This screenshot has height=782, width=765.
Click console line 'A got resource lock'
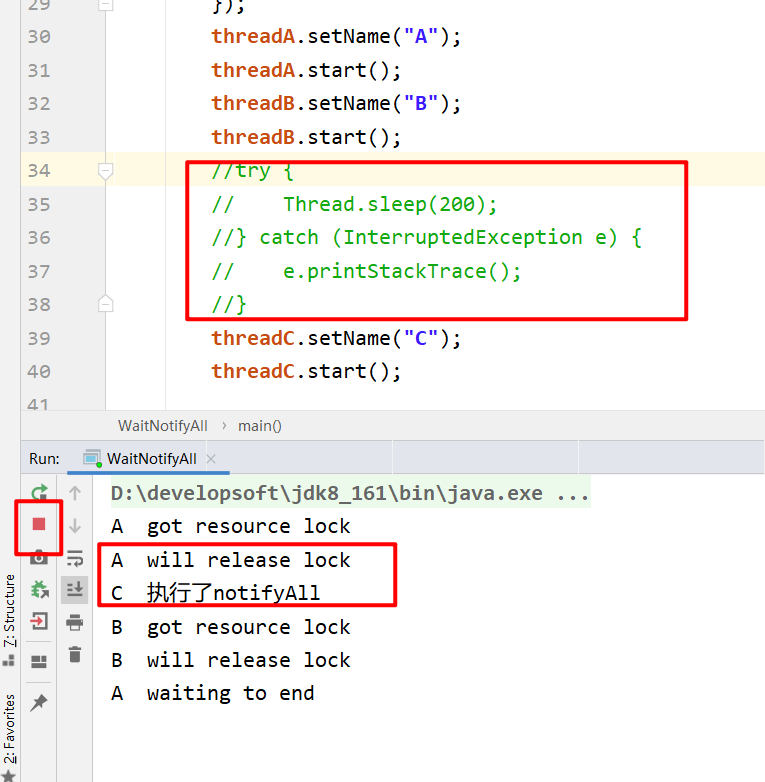[x=230, y=526]
